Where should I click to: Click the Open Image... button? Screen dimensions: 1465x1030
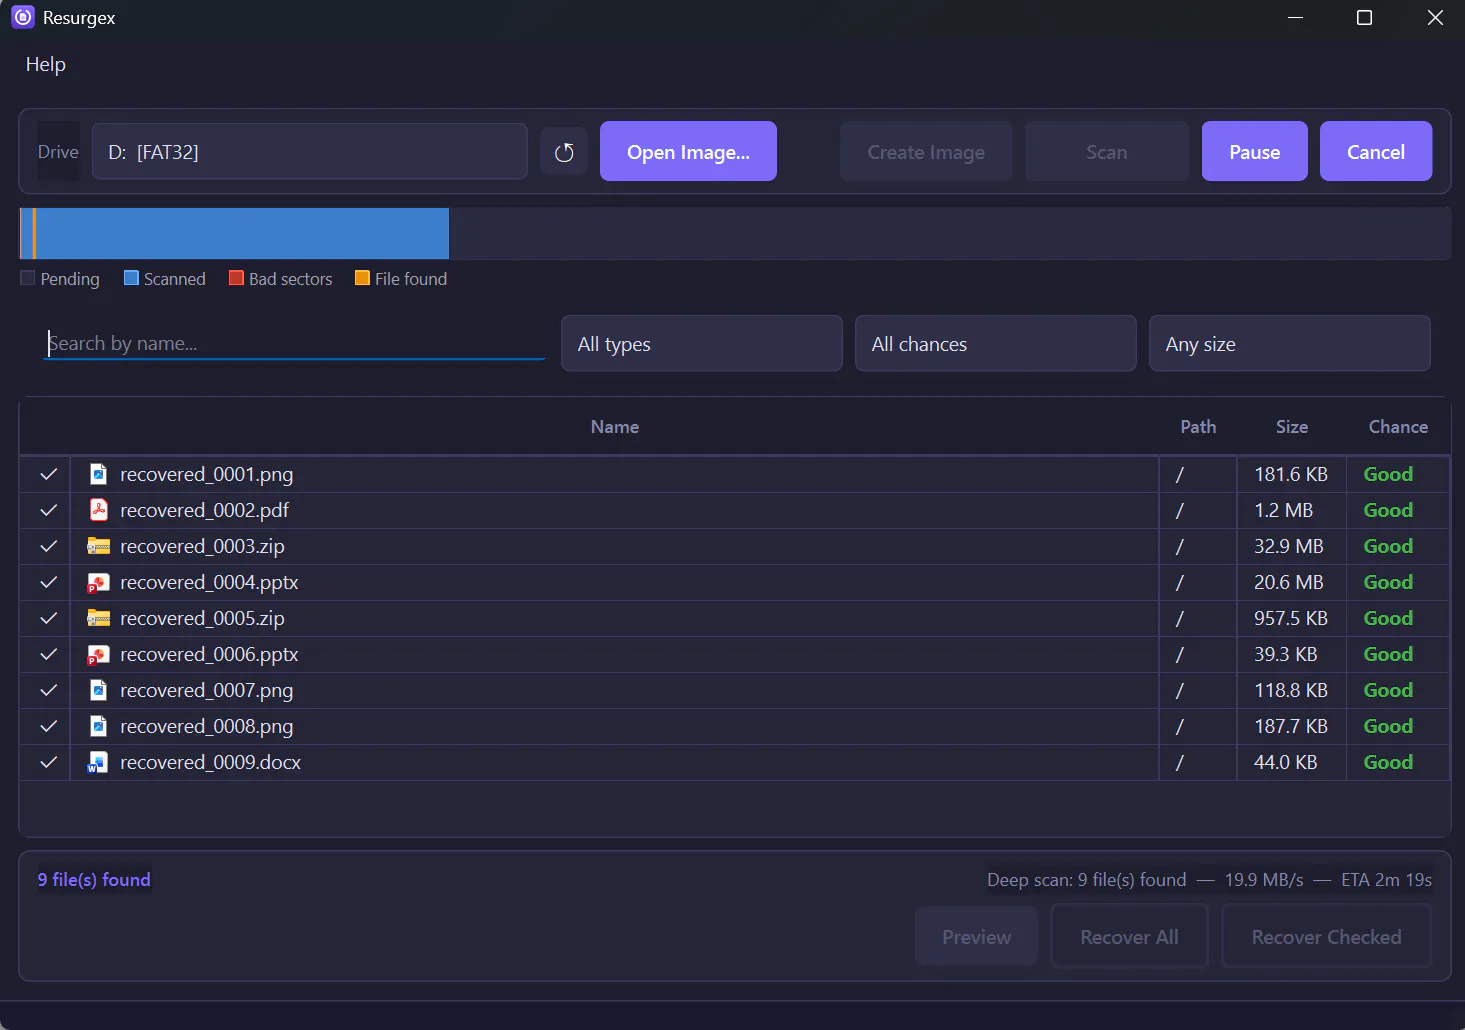click(x=688, y=152)
